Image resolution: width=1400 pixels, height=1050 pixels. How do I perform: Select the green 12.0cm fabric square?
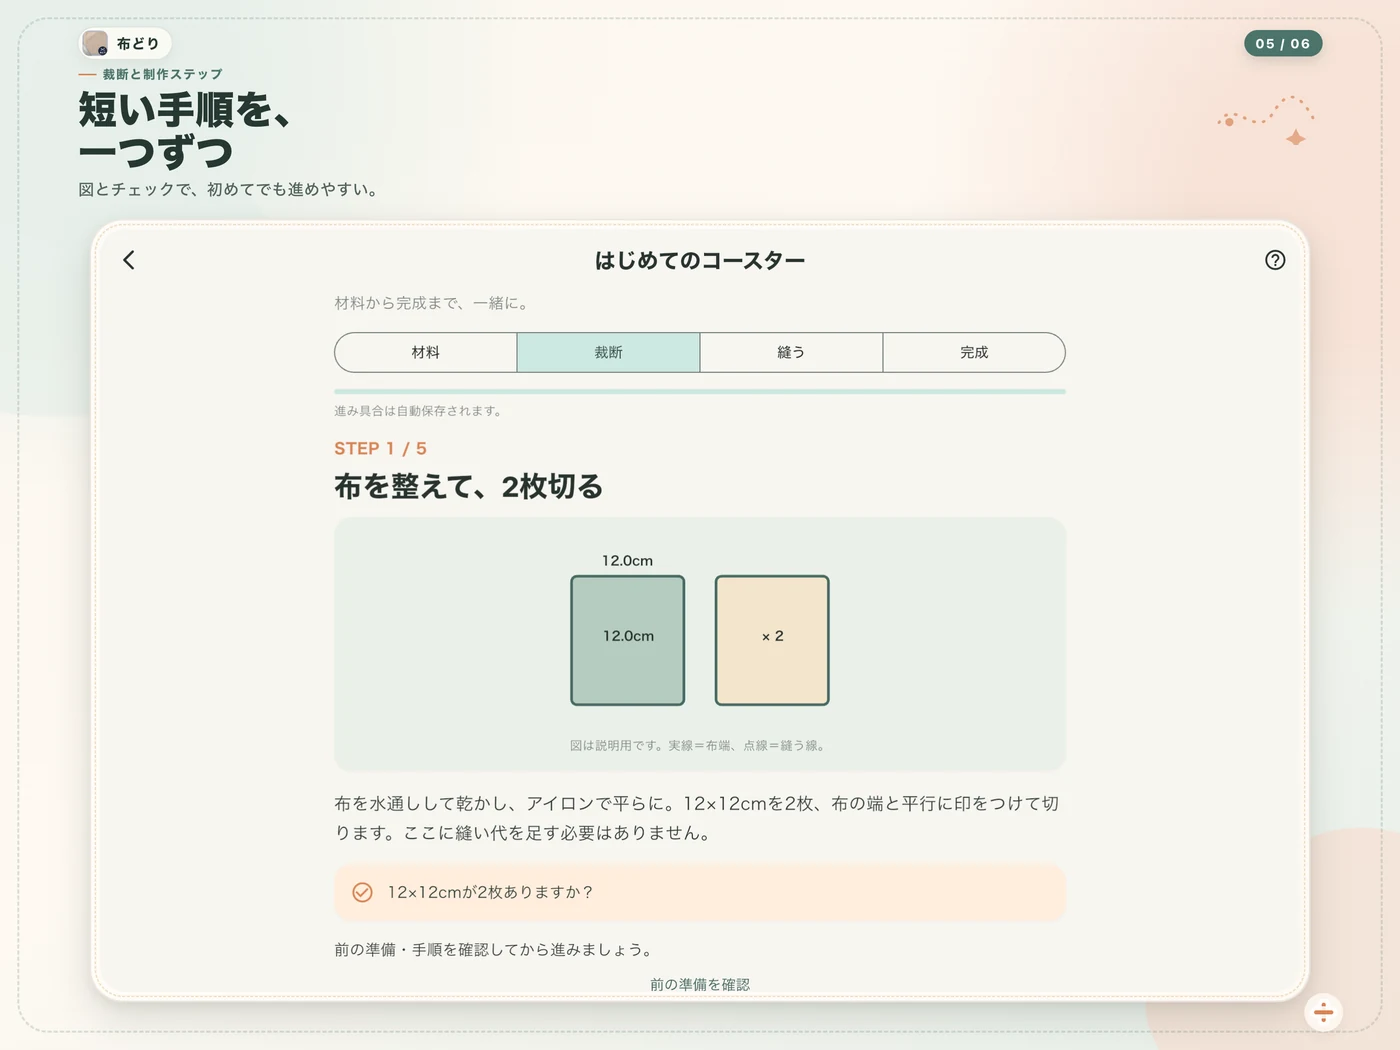628,640
